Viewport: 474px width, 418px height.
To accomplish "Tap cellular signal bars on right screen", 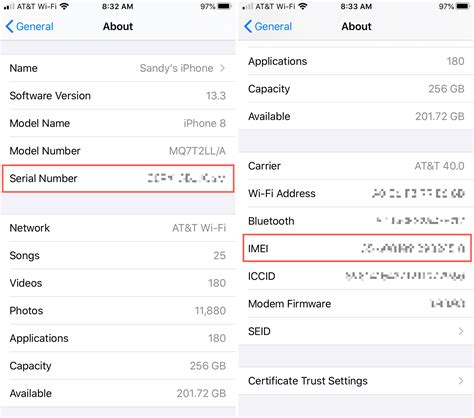I will 248,6.
